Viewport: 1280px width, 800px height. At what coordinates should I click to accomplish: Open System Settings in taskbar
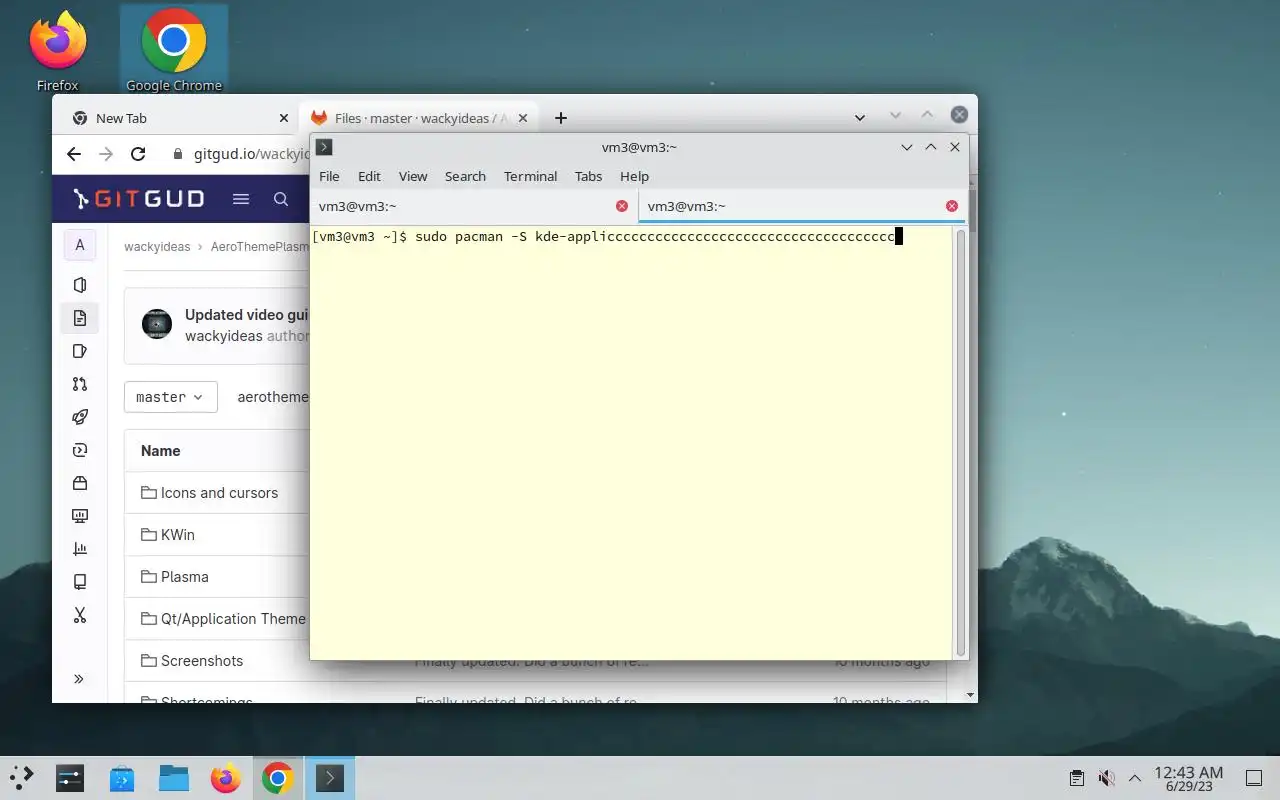click(70, 778)
